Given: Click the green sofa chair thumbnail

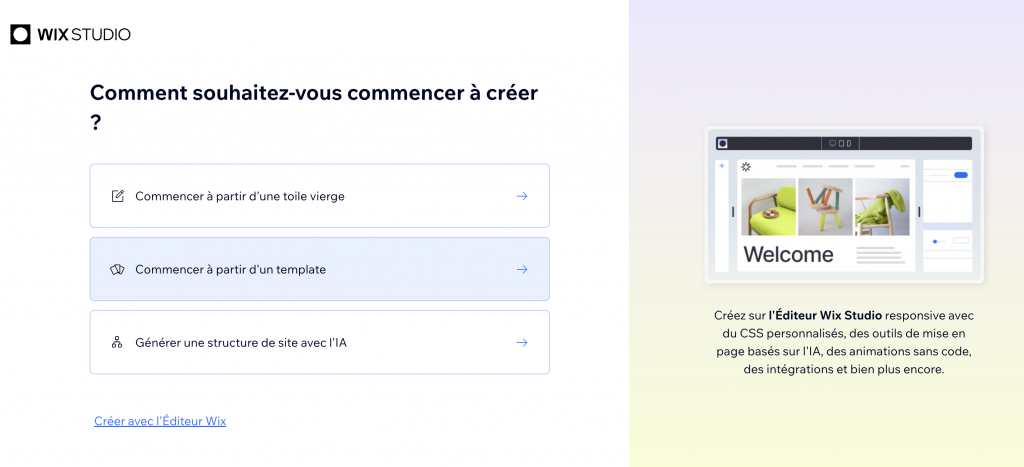Looking at the screenshot, I should point(768,207).
